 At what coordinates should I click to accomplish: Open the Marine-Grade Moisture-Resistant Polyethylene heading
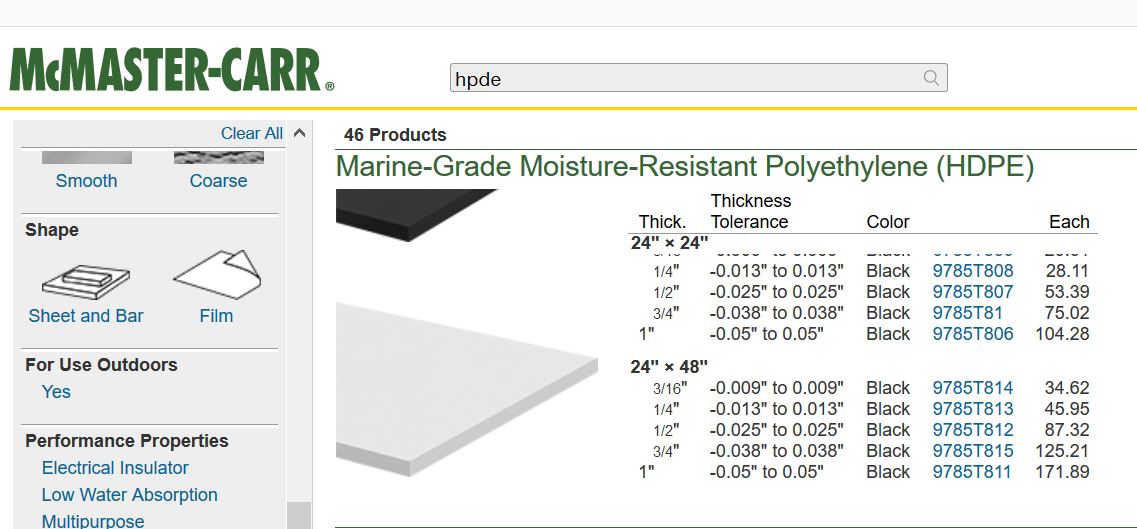(x=685, y=167)
